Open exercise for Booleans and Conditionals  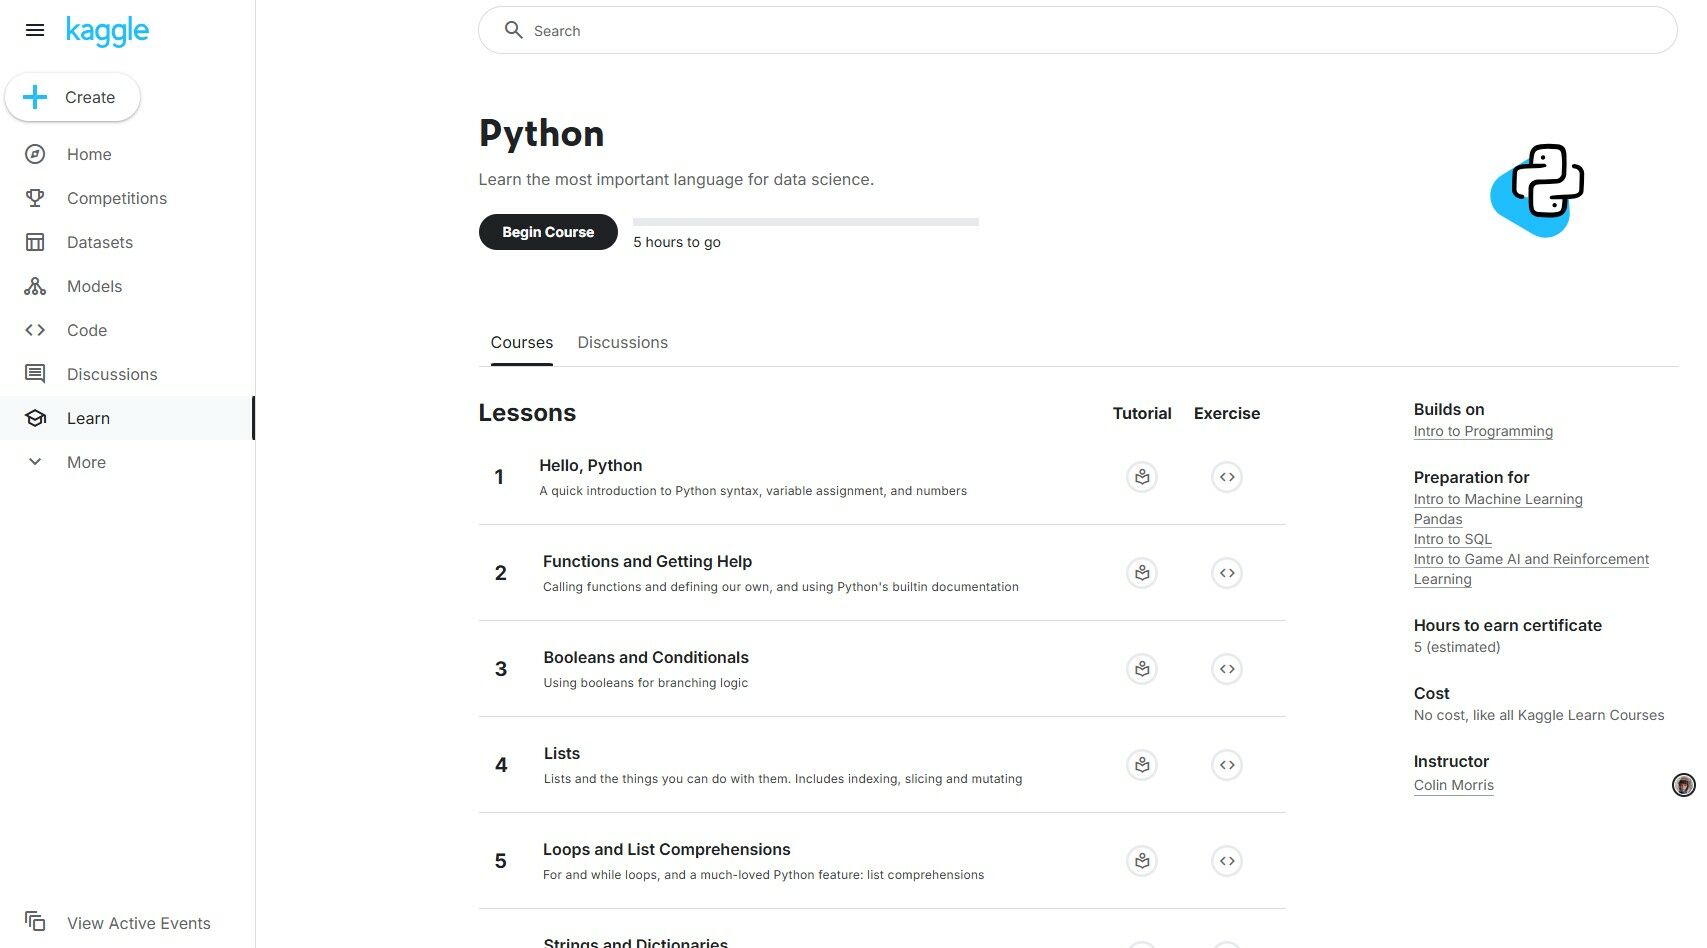[x=1227, y=669]
